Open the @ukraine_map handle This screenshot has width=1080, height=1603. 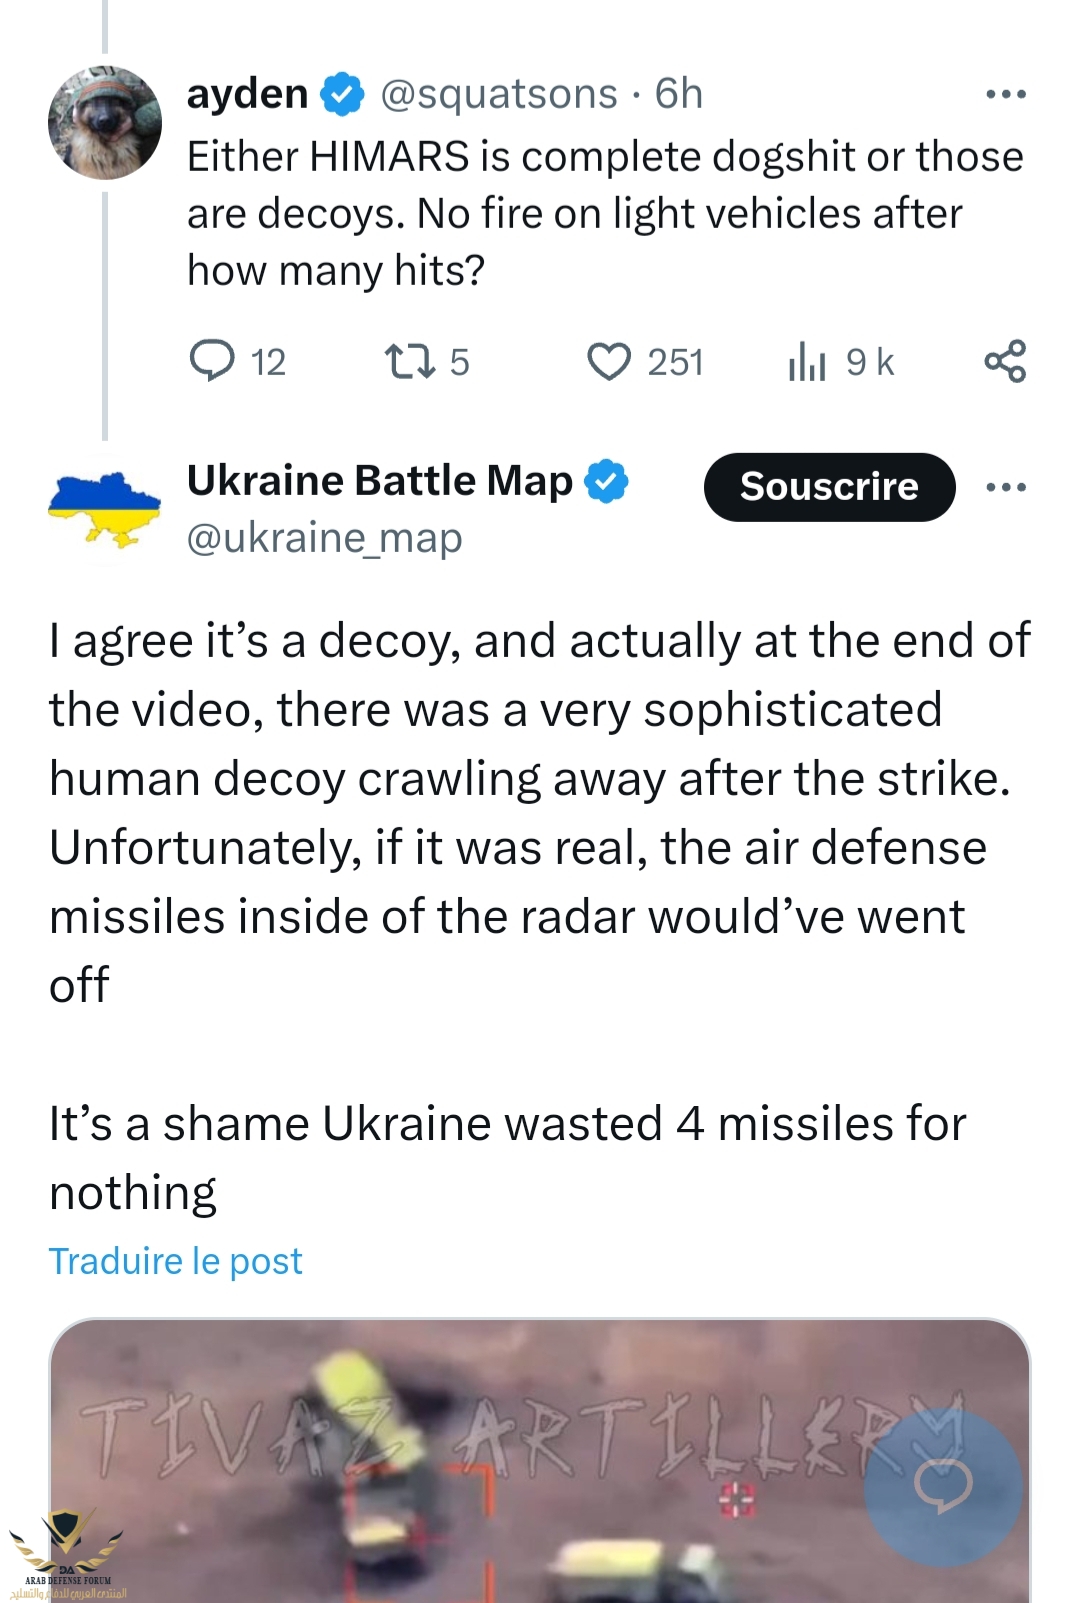click(x=324, y=538)
